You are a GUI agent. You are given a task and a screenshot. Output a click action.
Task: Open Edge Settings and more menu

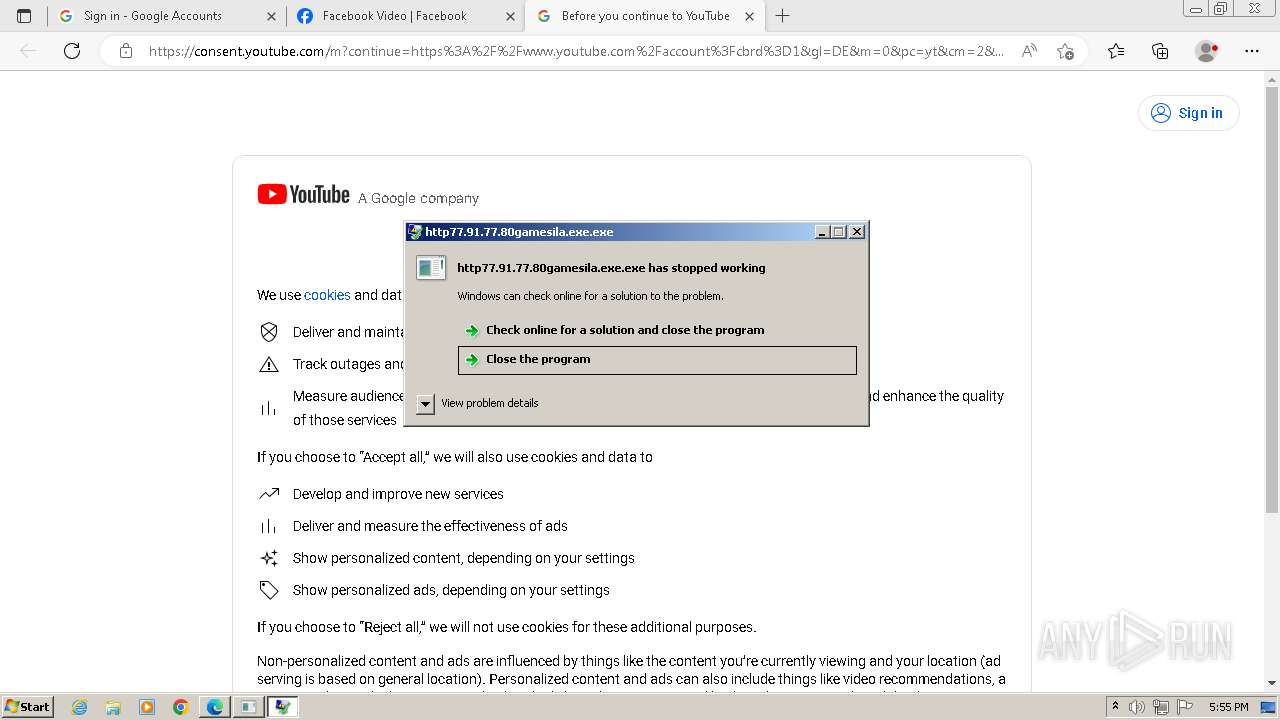(x=1251, y=51)
